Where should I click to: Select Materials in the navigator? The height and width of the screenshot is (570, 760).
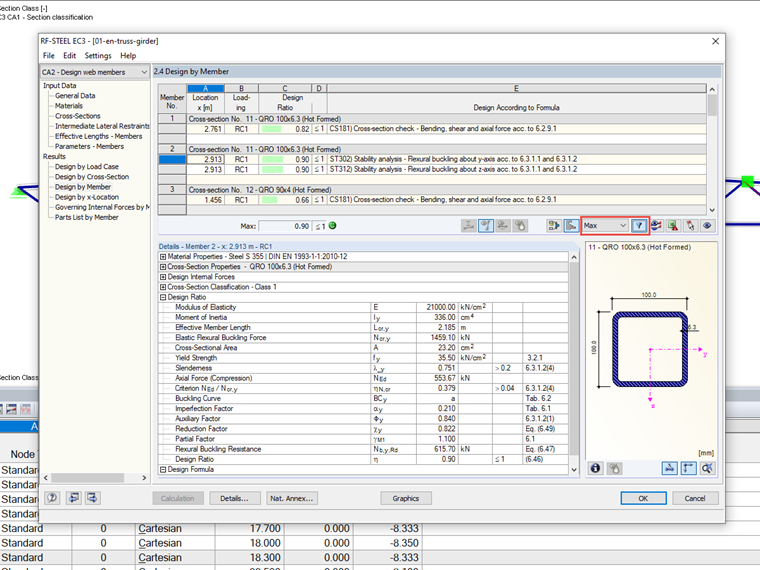tap(69, 106)
